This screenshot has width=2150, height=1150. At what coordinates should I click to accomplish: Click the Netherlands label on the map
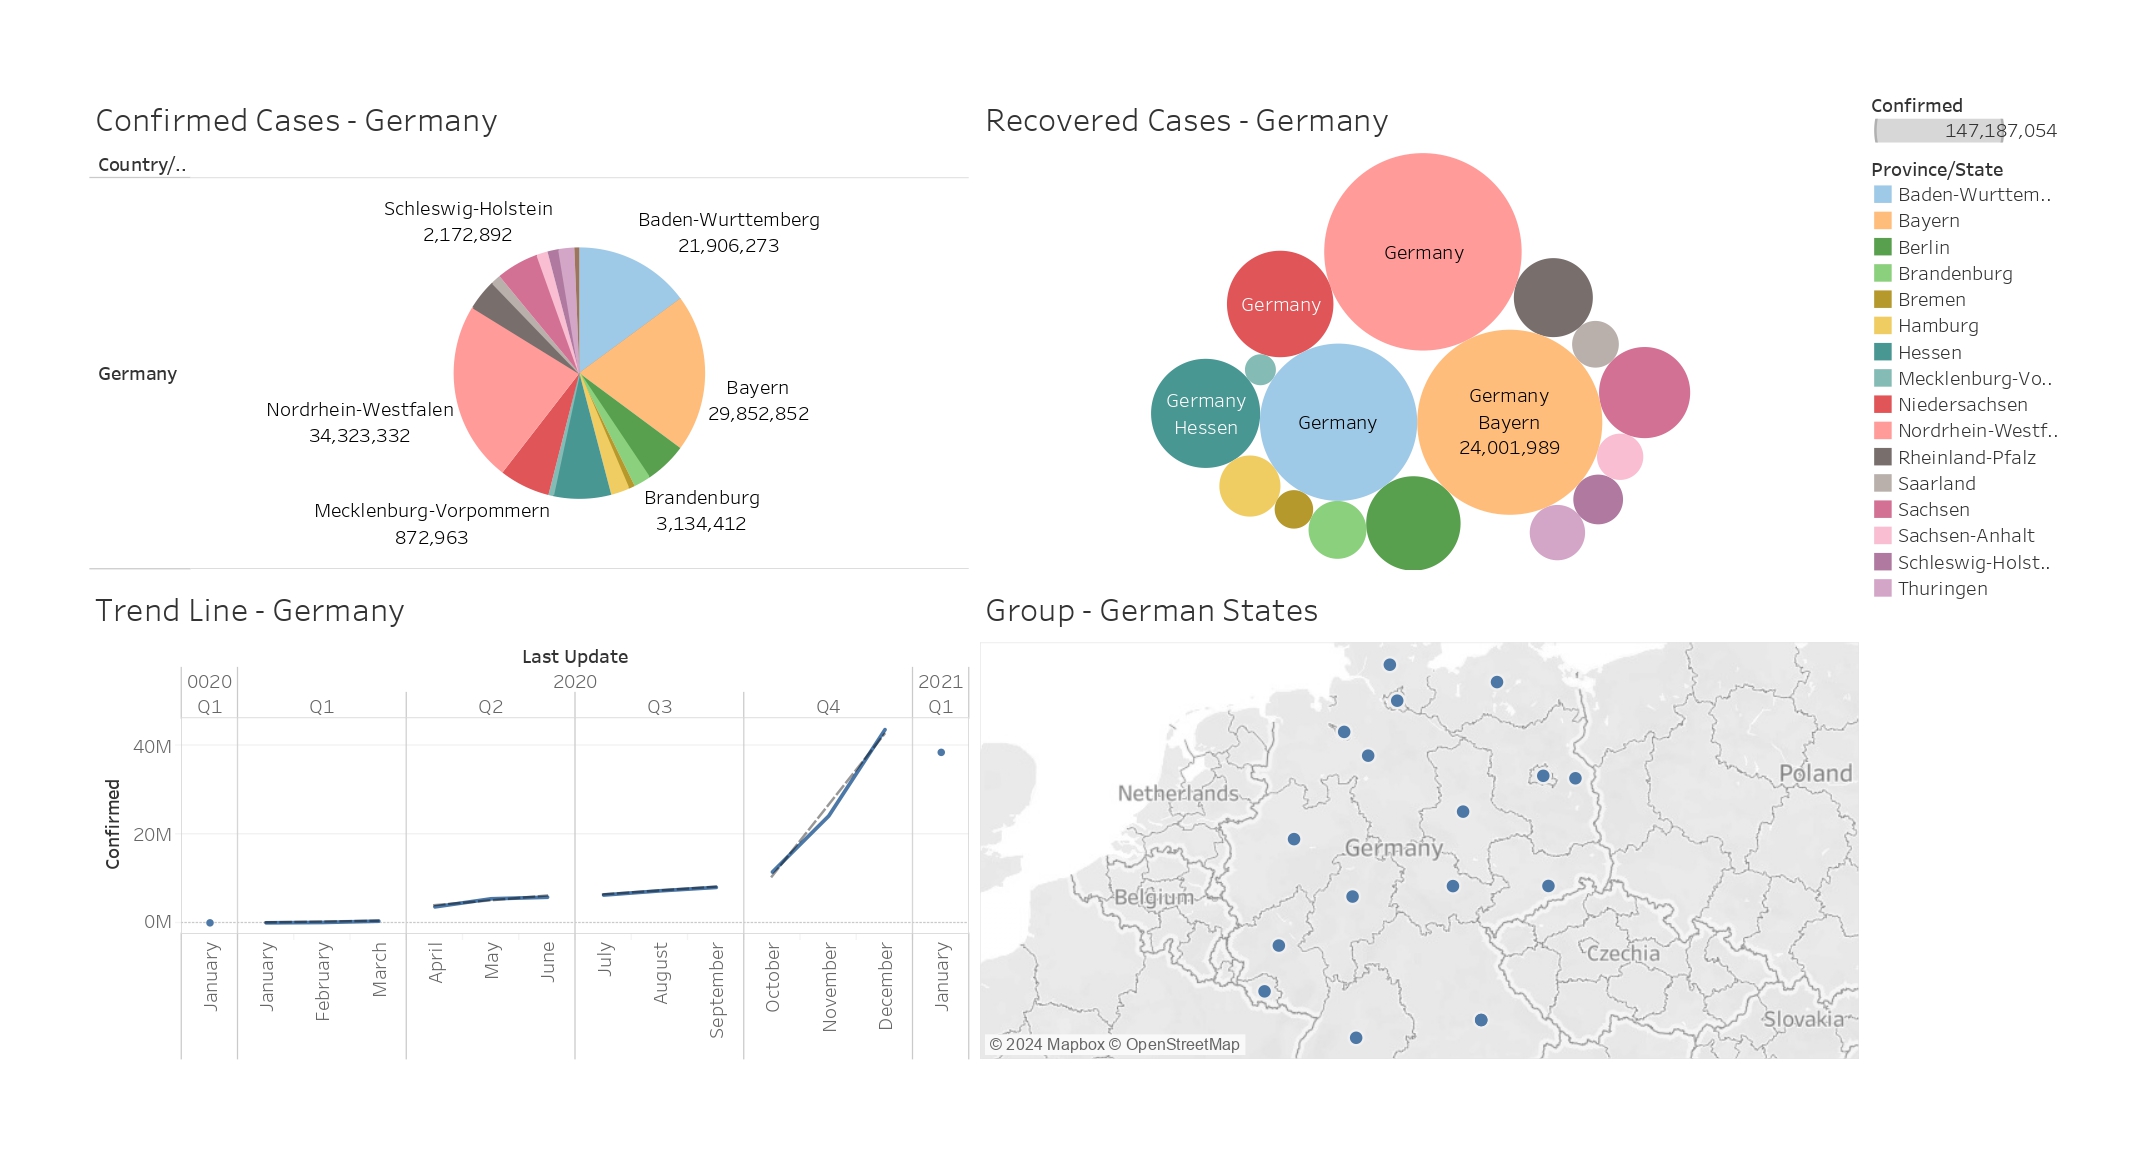coord(1178,793)
